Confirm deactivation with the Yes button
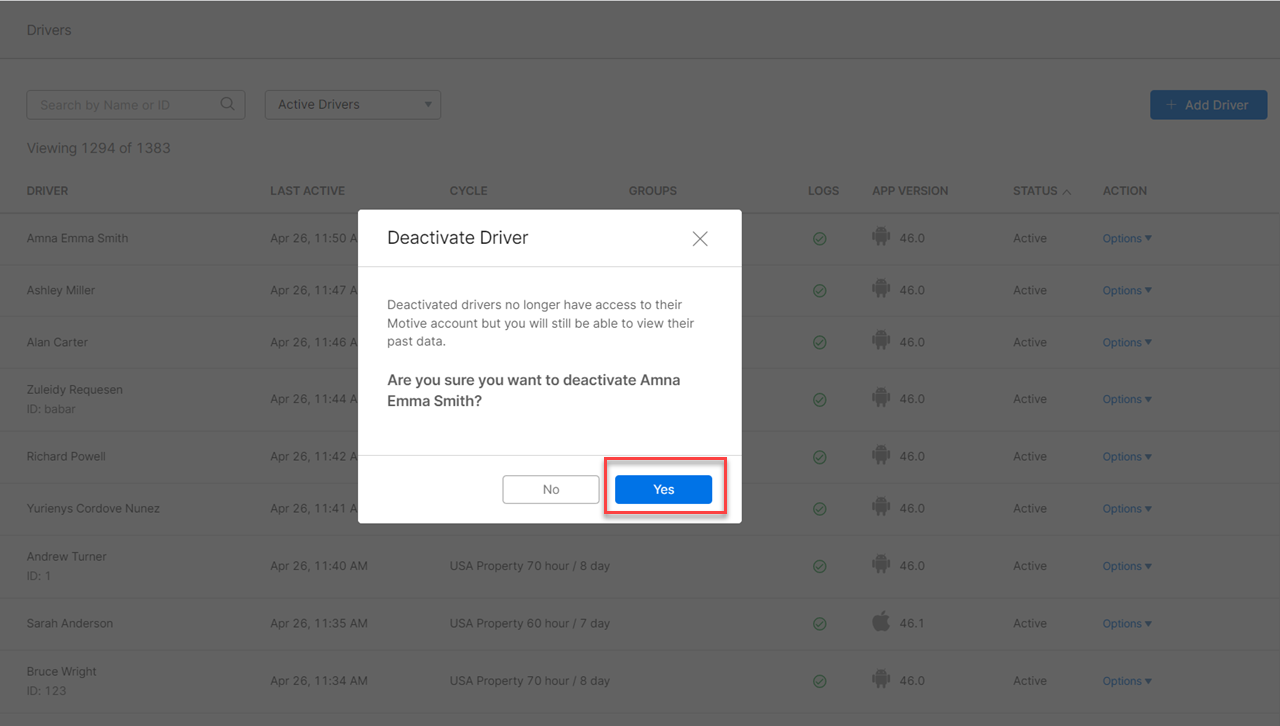The image size is (1280, 726). point(663,489)
